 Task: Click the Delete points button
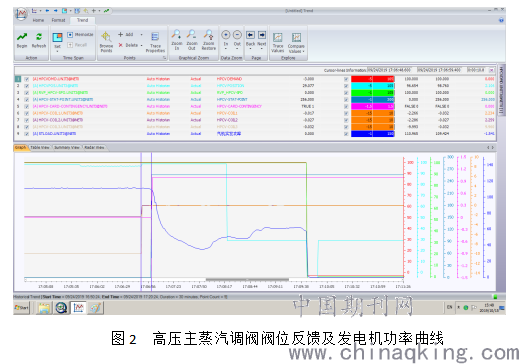(128, 45)
